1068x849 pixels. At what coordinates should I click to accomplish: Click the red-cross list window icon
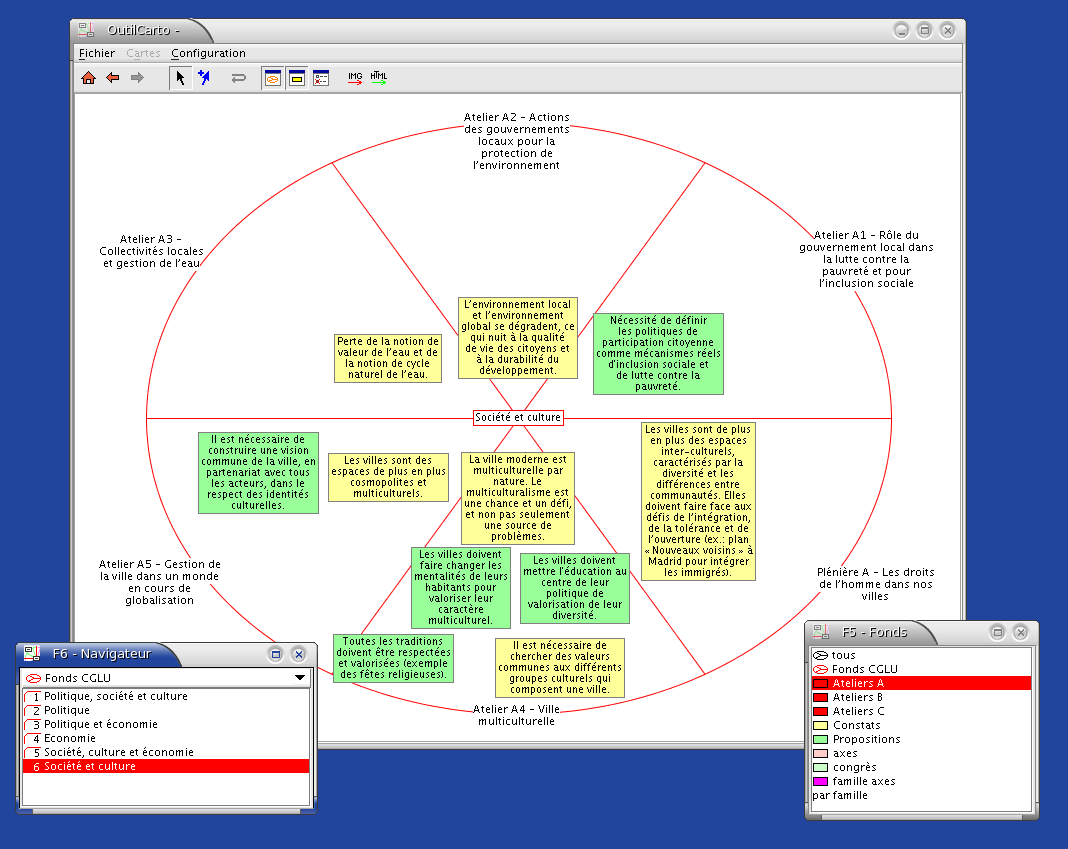321,78
